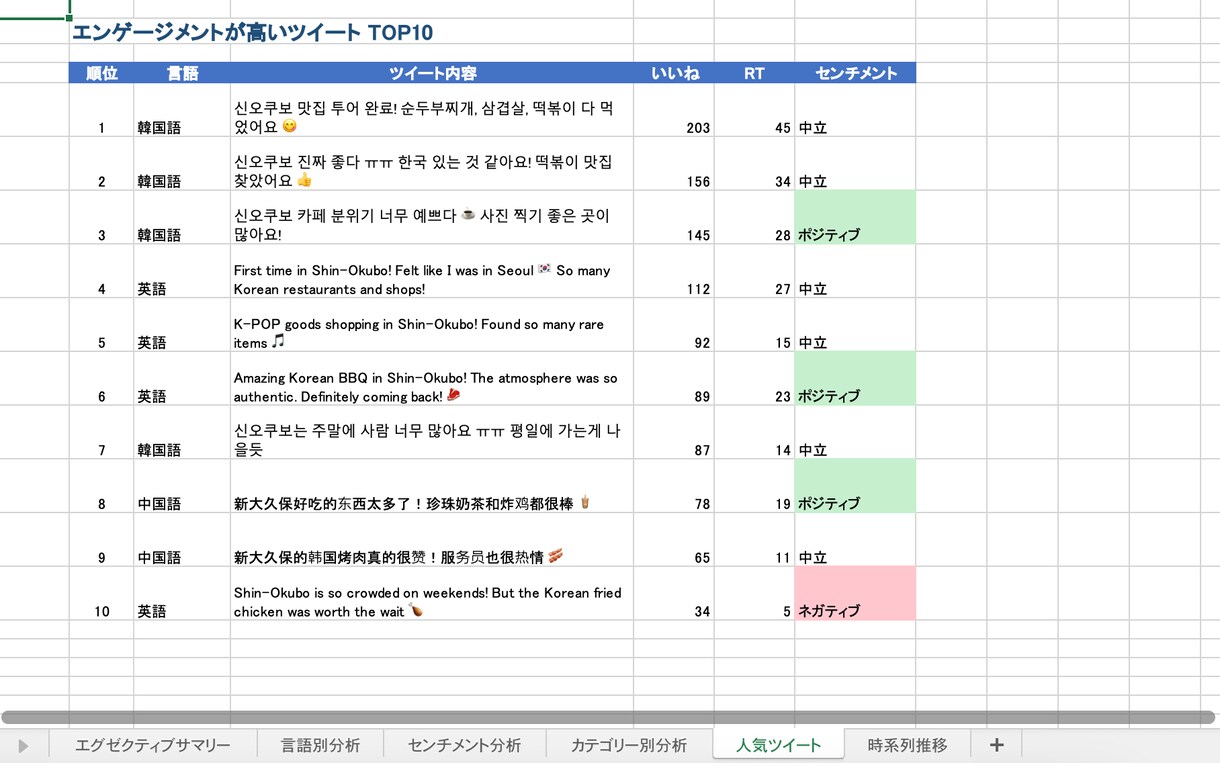1220x763 pixels.
Task: Switch to the 時系列推移 sheet tab
Action: 907,745
